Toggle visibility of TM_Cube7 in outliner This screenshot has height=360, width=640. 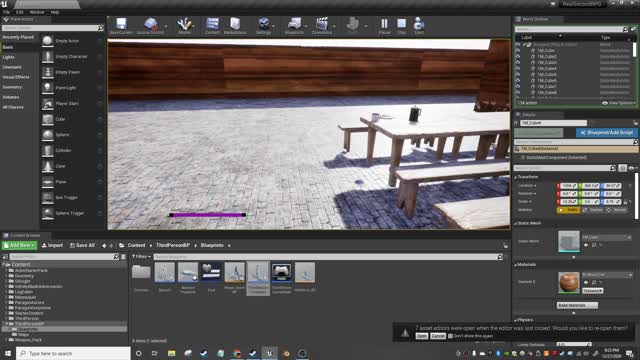[x=518, y=87]
